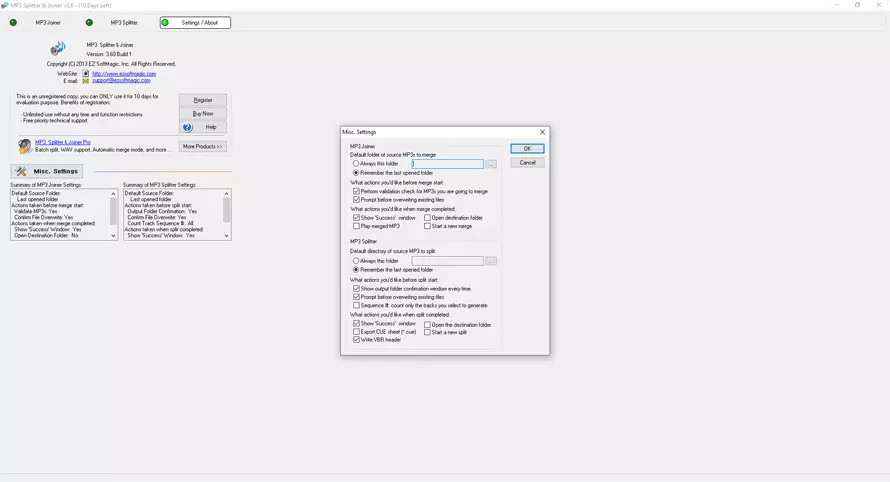Click the Joiner default folder path input
The height and width of the screenshot is (482, 890).
tap(447, 164)
